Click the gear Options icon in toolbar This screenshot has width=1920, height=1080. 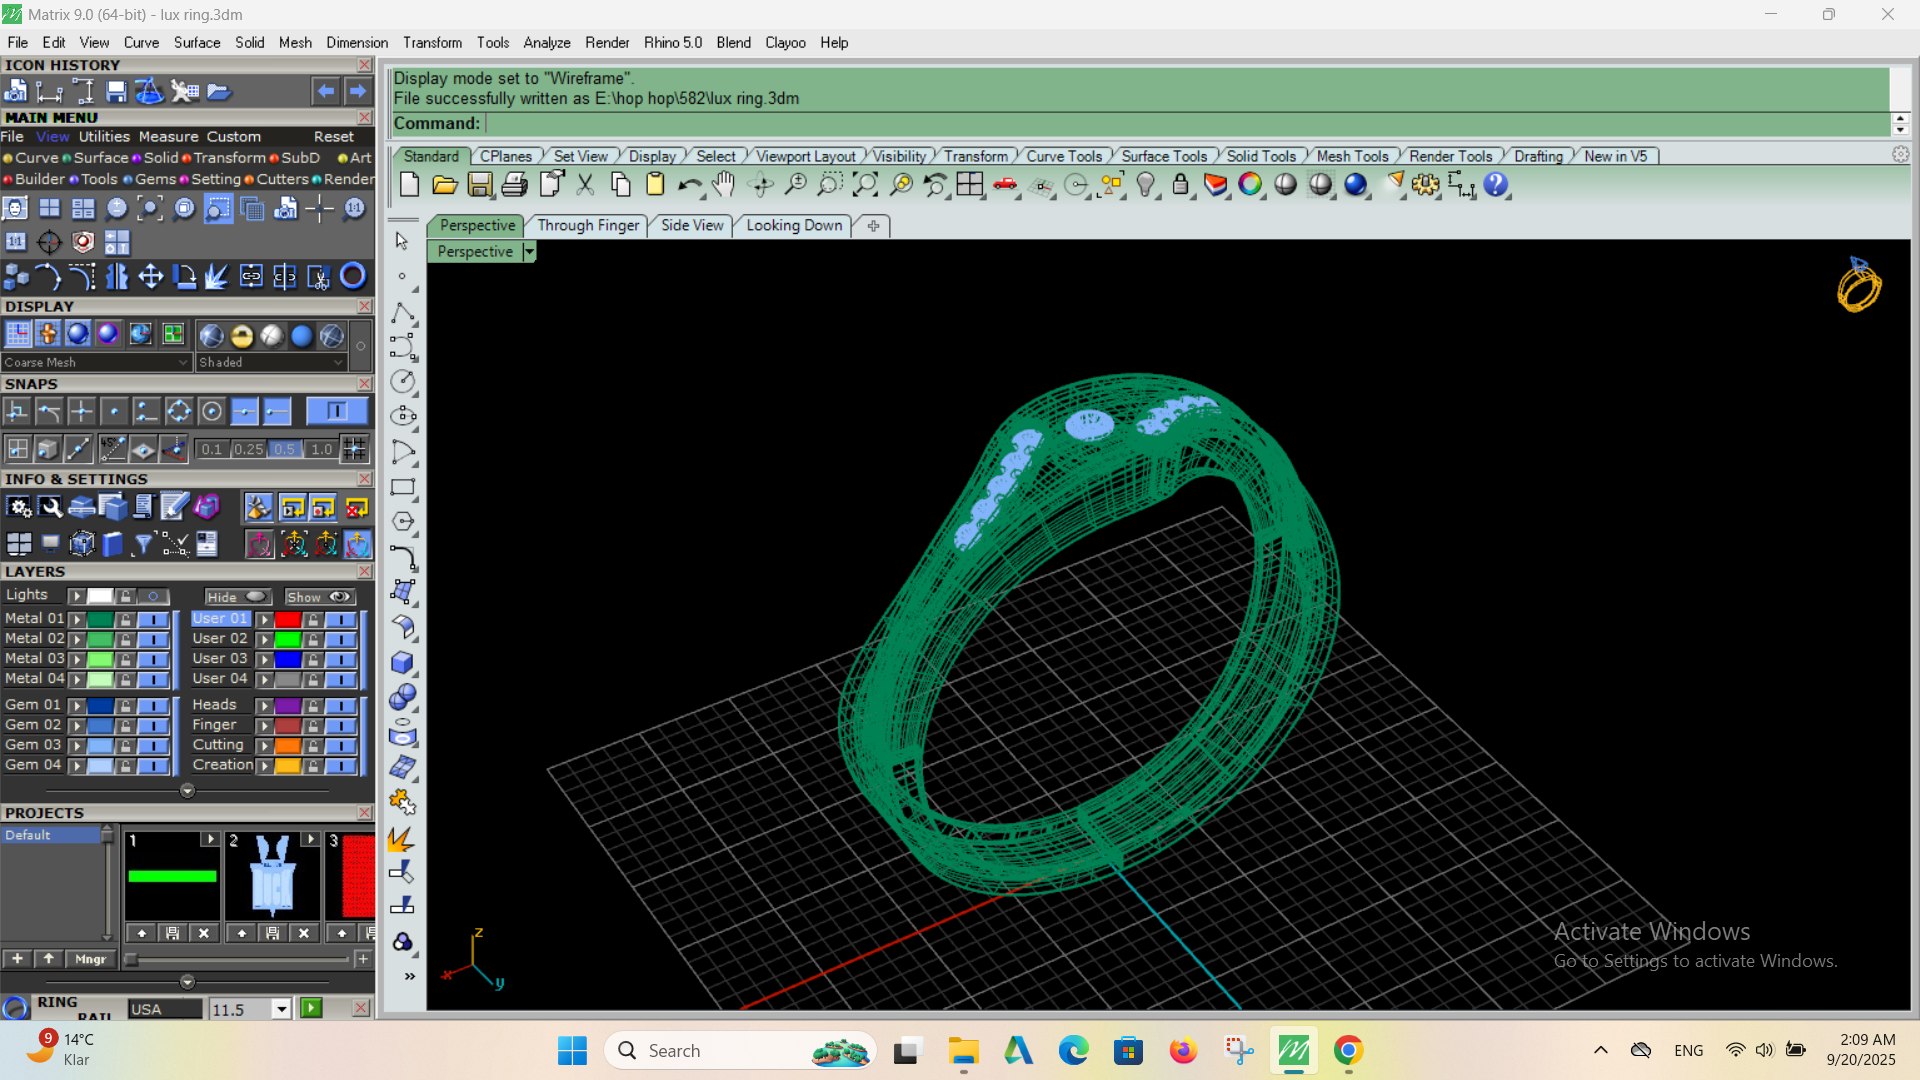tap(1426, 185)
